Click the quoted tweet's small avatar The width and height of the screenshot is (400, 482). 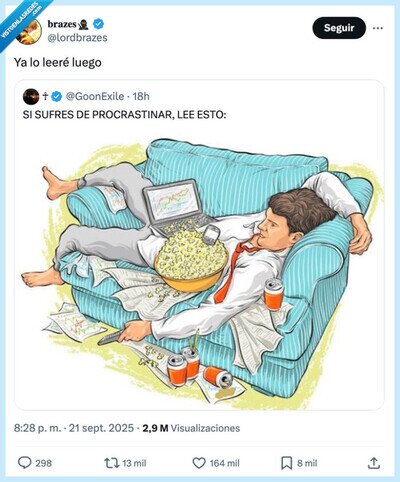click(31, 97)
